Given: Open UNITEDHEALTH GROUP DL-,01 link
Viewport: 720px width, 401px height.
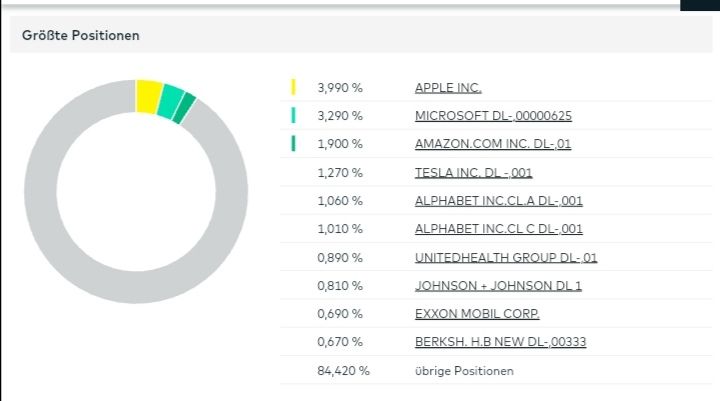Looking at the screenshot, I should pos(506,258).
